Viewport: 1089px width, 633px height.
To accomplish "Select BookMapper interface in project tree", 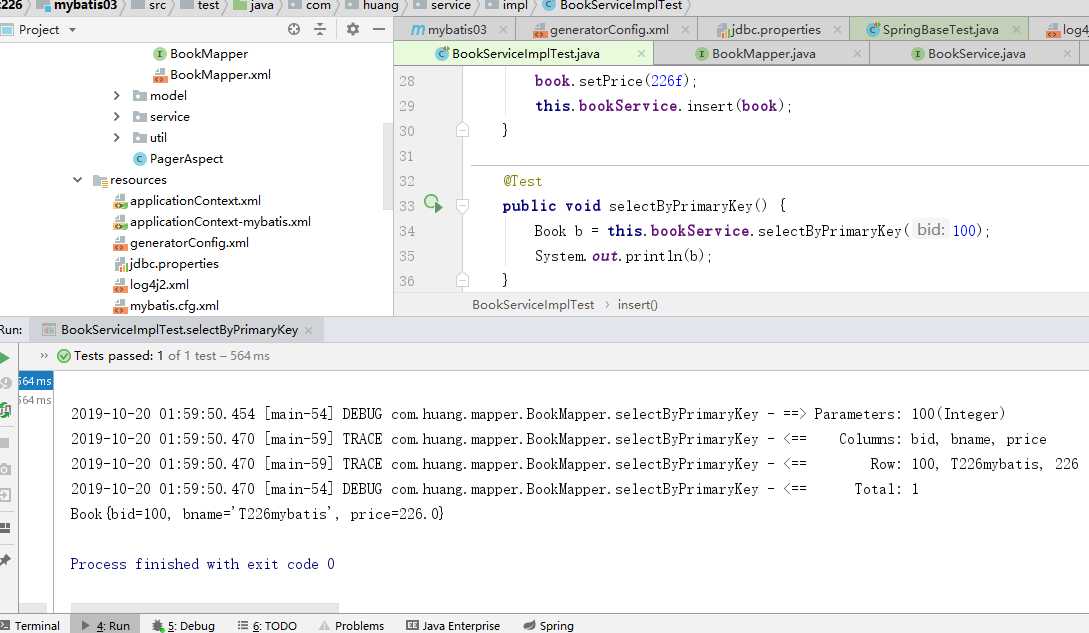I will pos(201,54).
